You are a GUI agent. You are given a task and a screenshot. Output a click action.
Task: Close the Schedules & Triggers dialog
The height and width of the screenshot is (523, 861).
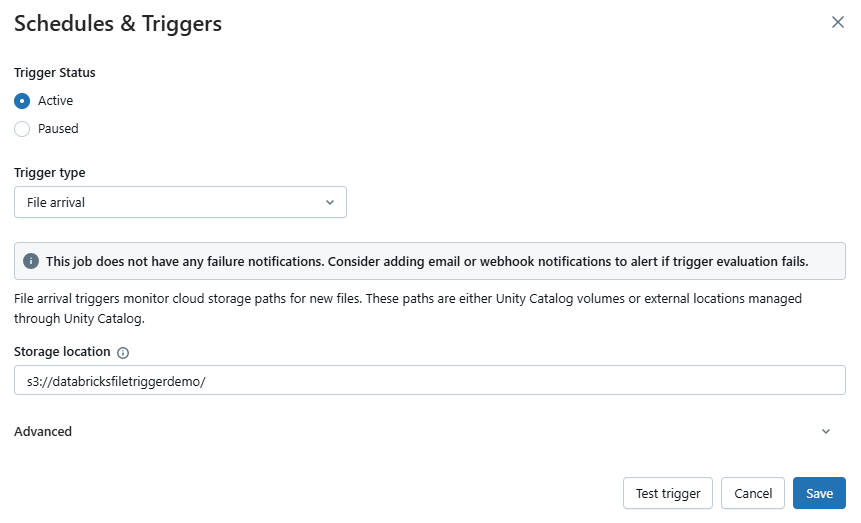tap(837, 23)
